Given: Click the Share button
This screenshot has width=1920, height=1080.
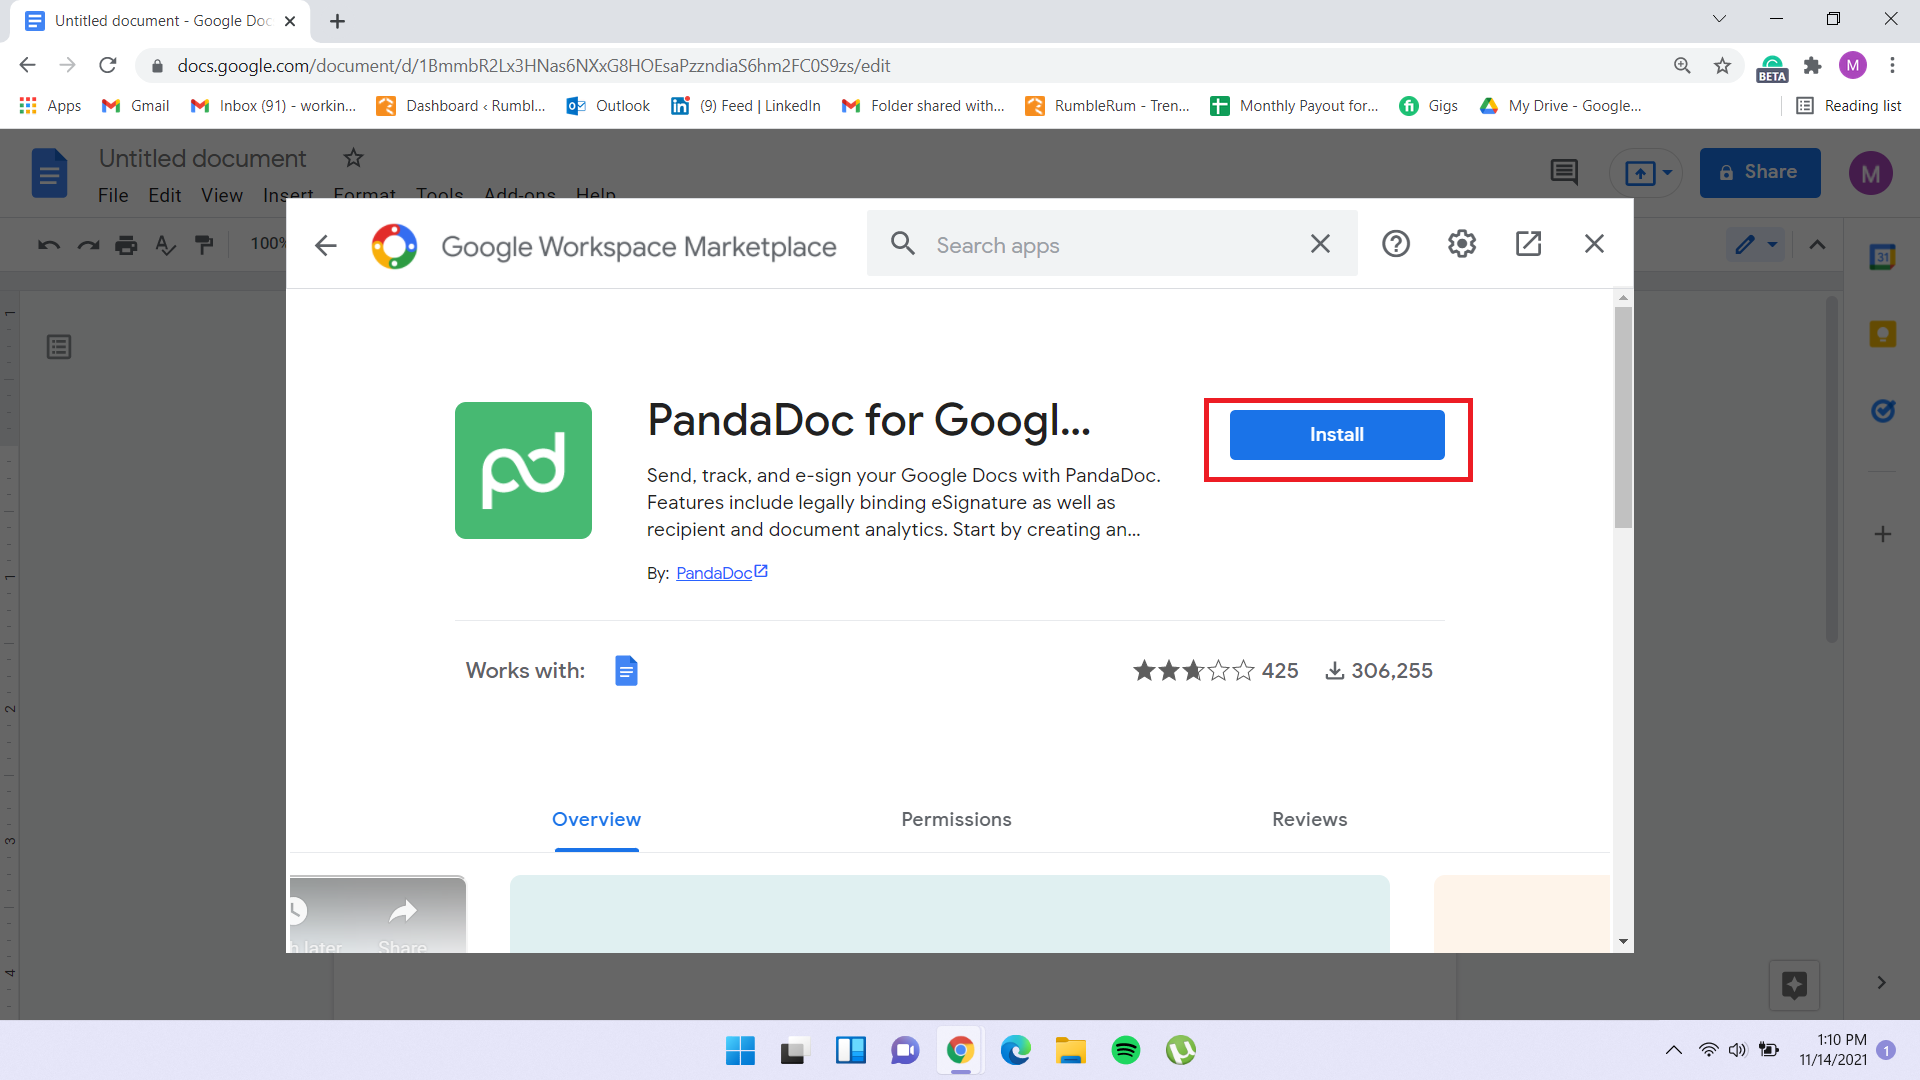Looking at the screenshot, I should click(x=1759, y=172).
